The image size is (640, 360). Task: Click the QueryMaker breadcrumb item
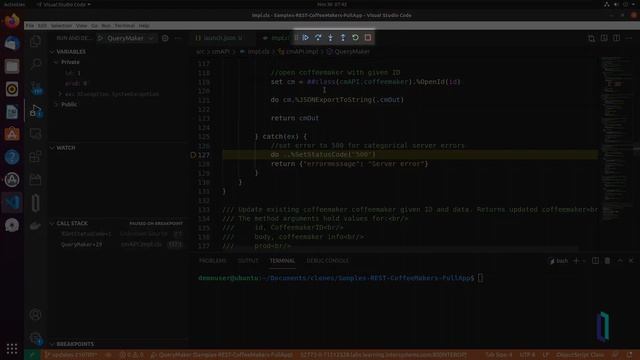[348, 52]
